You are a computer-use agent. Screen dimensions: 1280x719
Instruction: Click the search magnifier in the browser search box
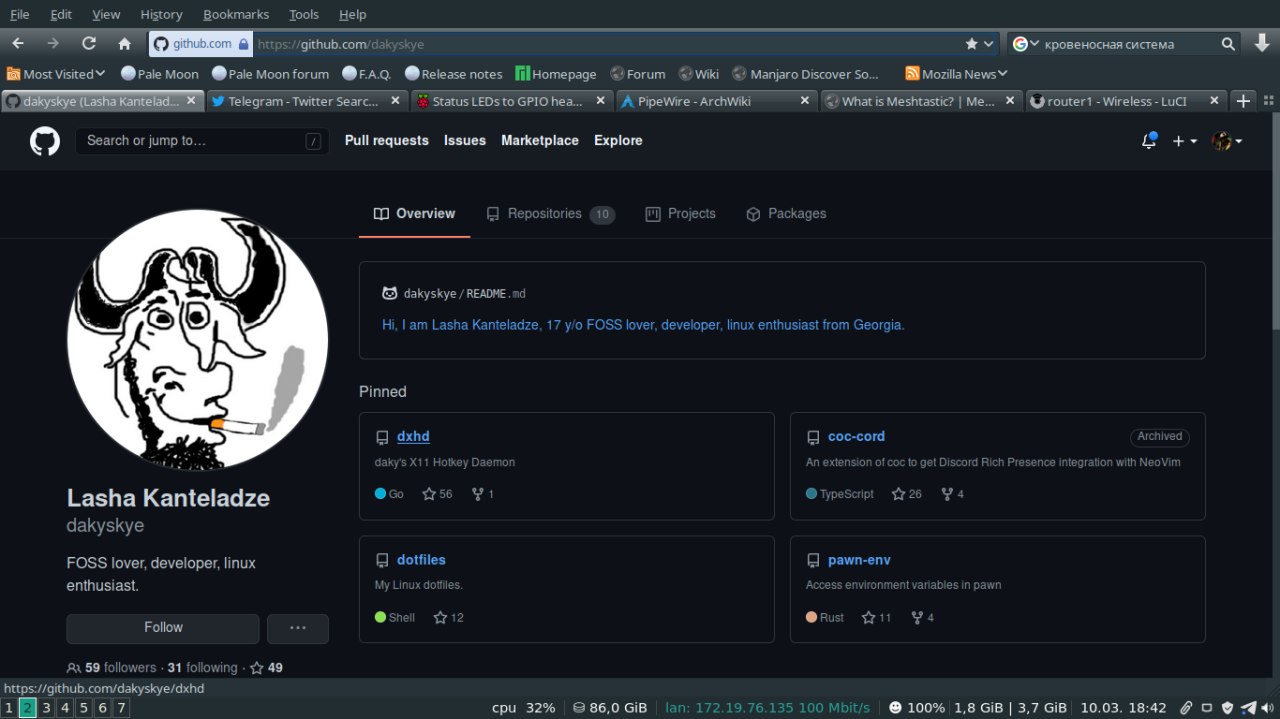(x=1228, y=44)
